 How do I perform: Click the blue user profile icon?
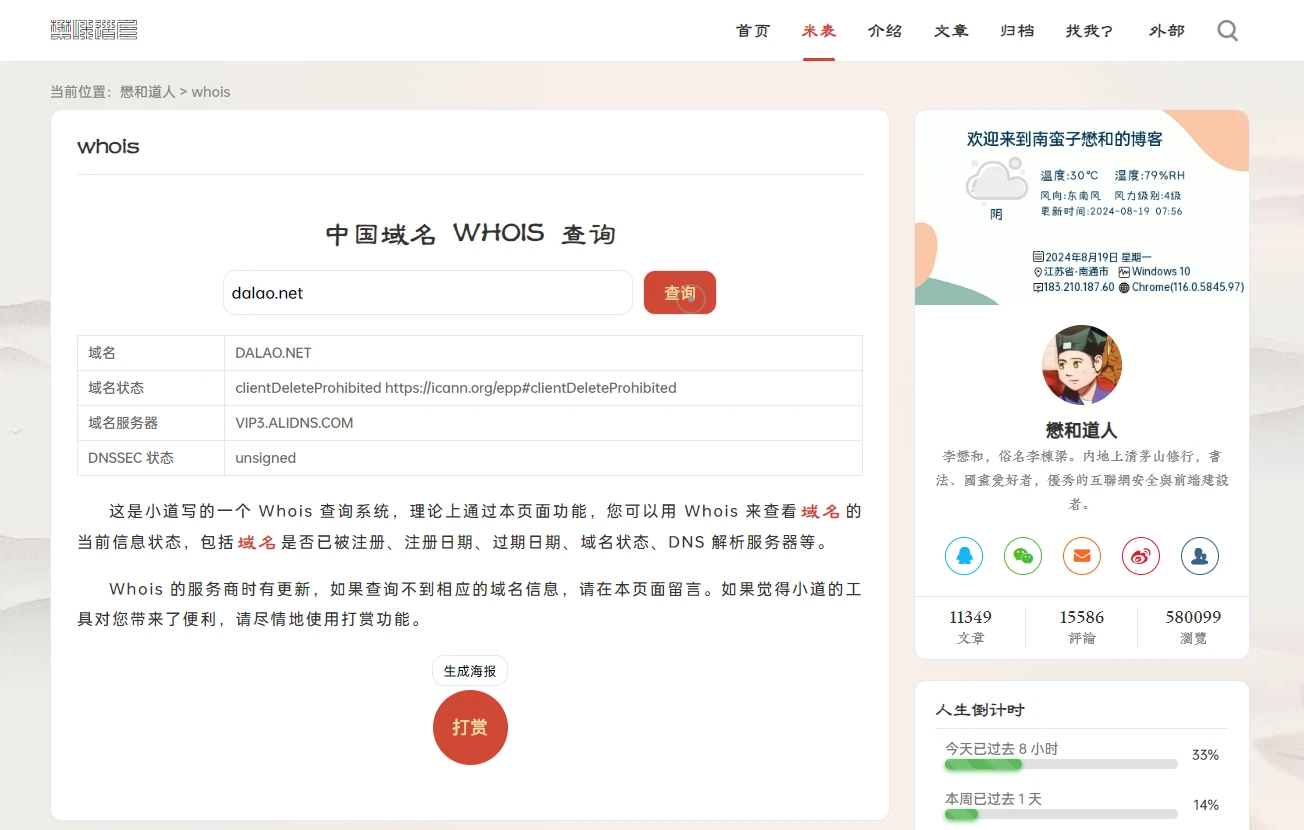[x=1200, y=556]
